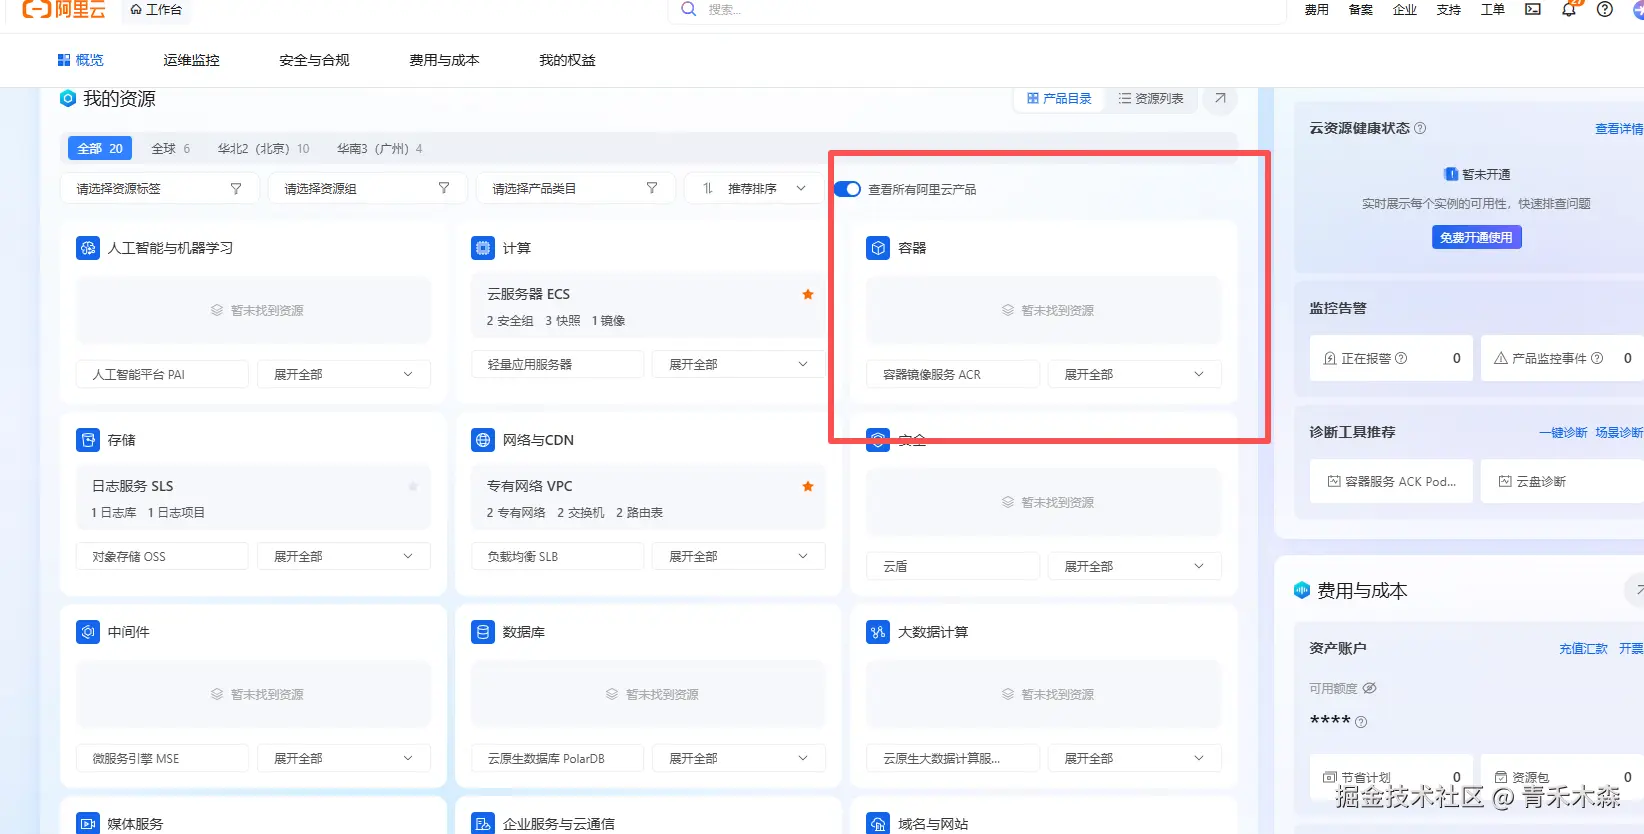The width and height of the screenshot is (1644, 834).
Task: Switch to the 概览 tab
Action: click(80, 60)
